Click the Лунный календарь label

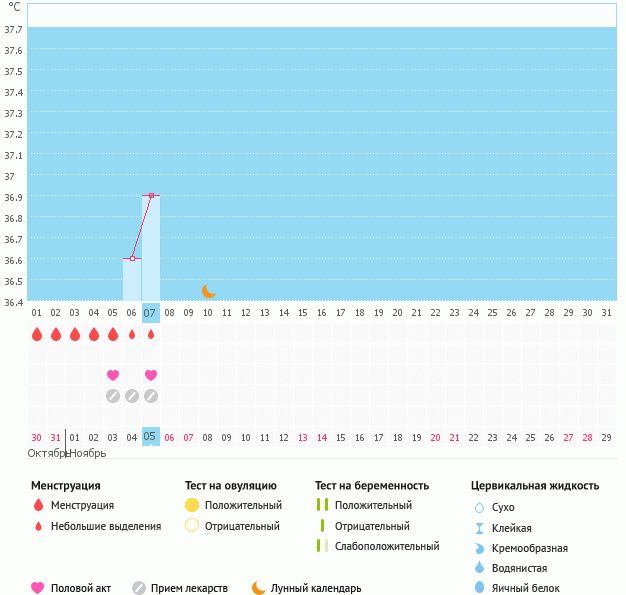point(316,588)
